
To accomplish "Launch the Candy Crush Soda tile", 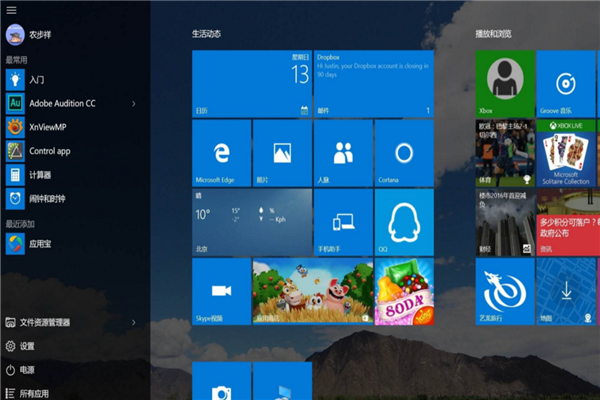I will coord(404,291).
